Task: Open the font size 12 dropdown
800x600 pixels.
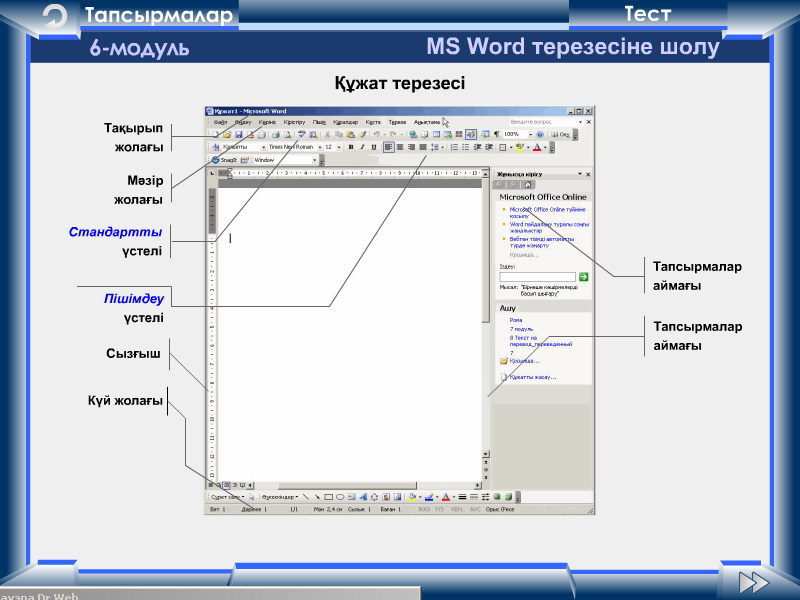Action: 339,147
